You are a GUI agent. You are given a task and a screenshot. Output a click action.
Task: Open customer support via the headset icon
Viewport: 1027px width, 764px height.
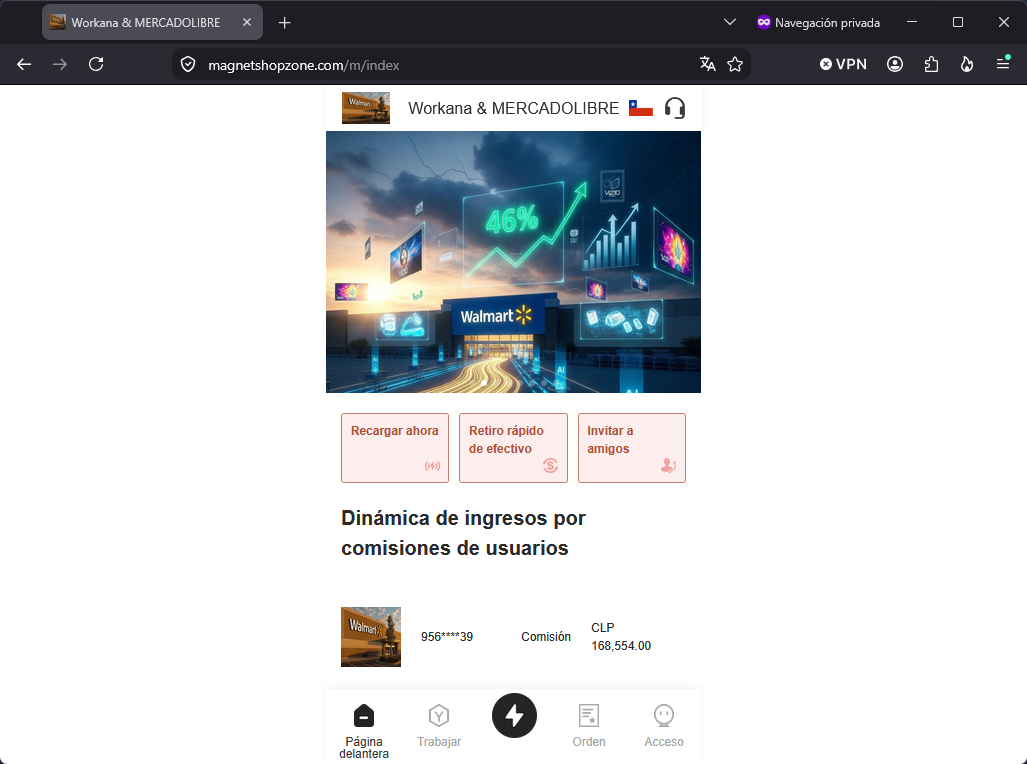click(x=675, y=108)
